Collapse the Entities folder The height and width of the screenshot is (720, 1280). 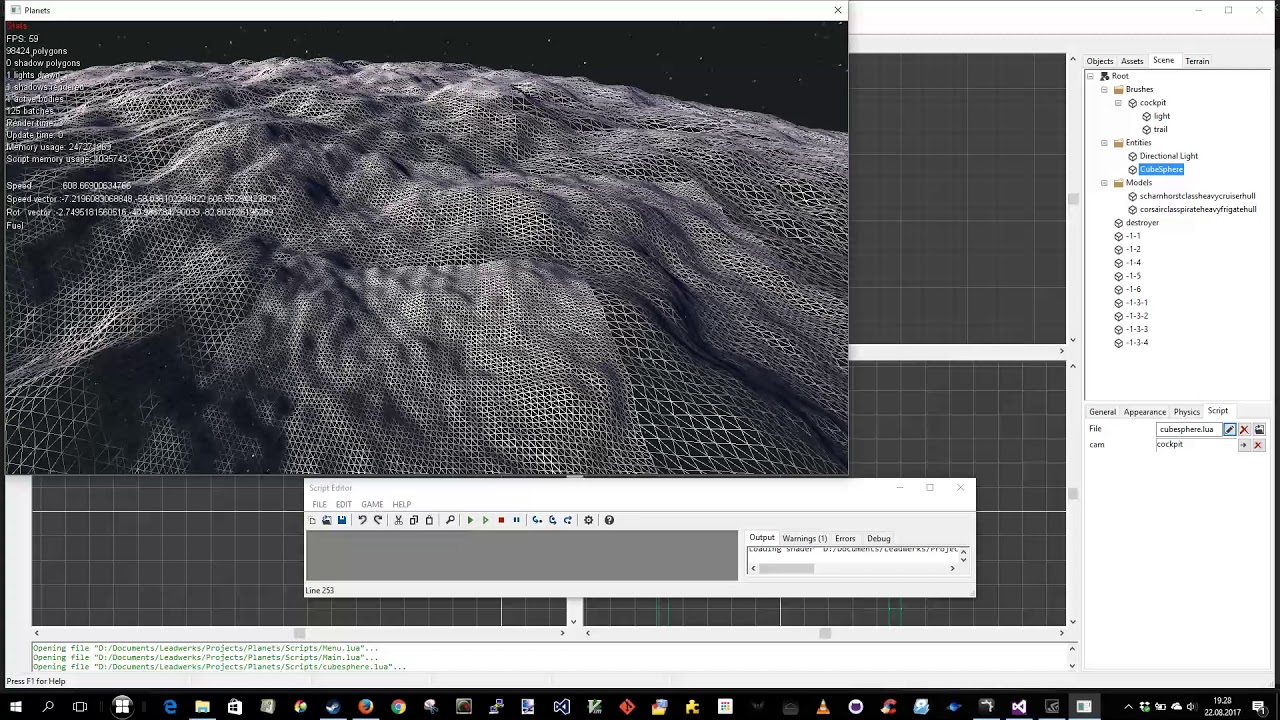point(1104,143)
